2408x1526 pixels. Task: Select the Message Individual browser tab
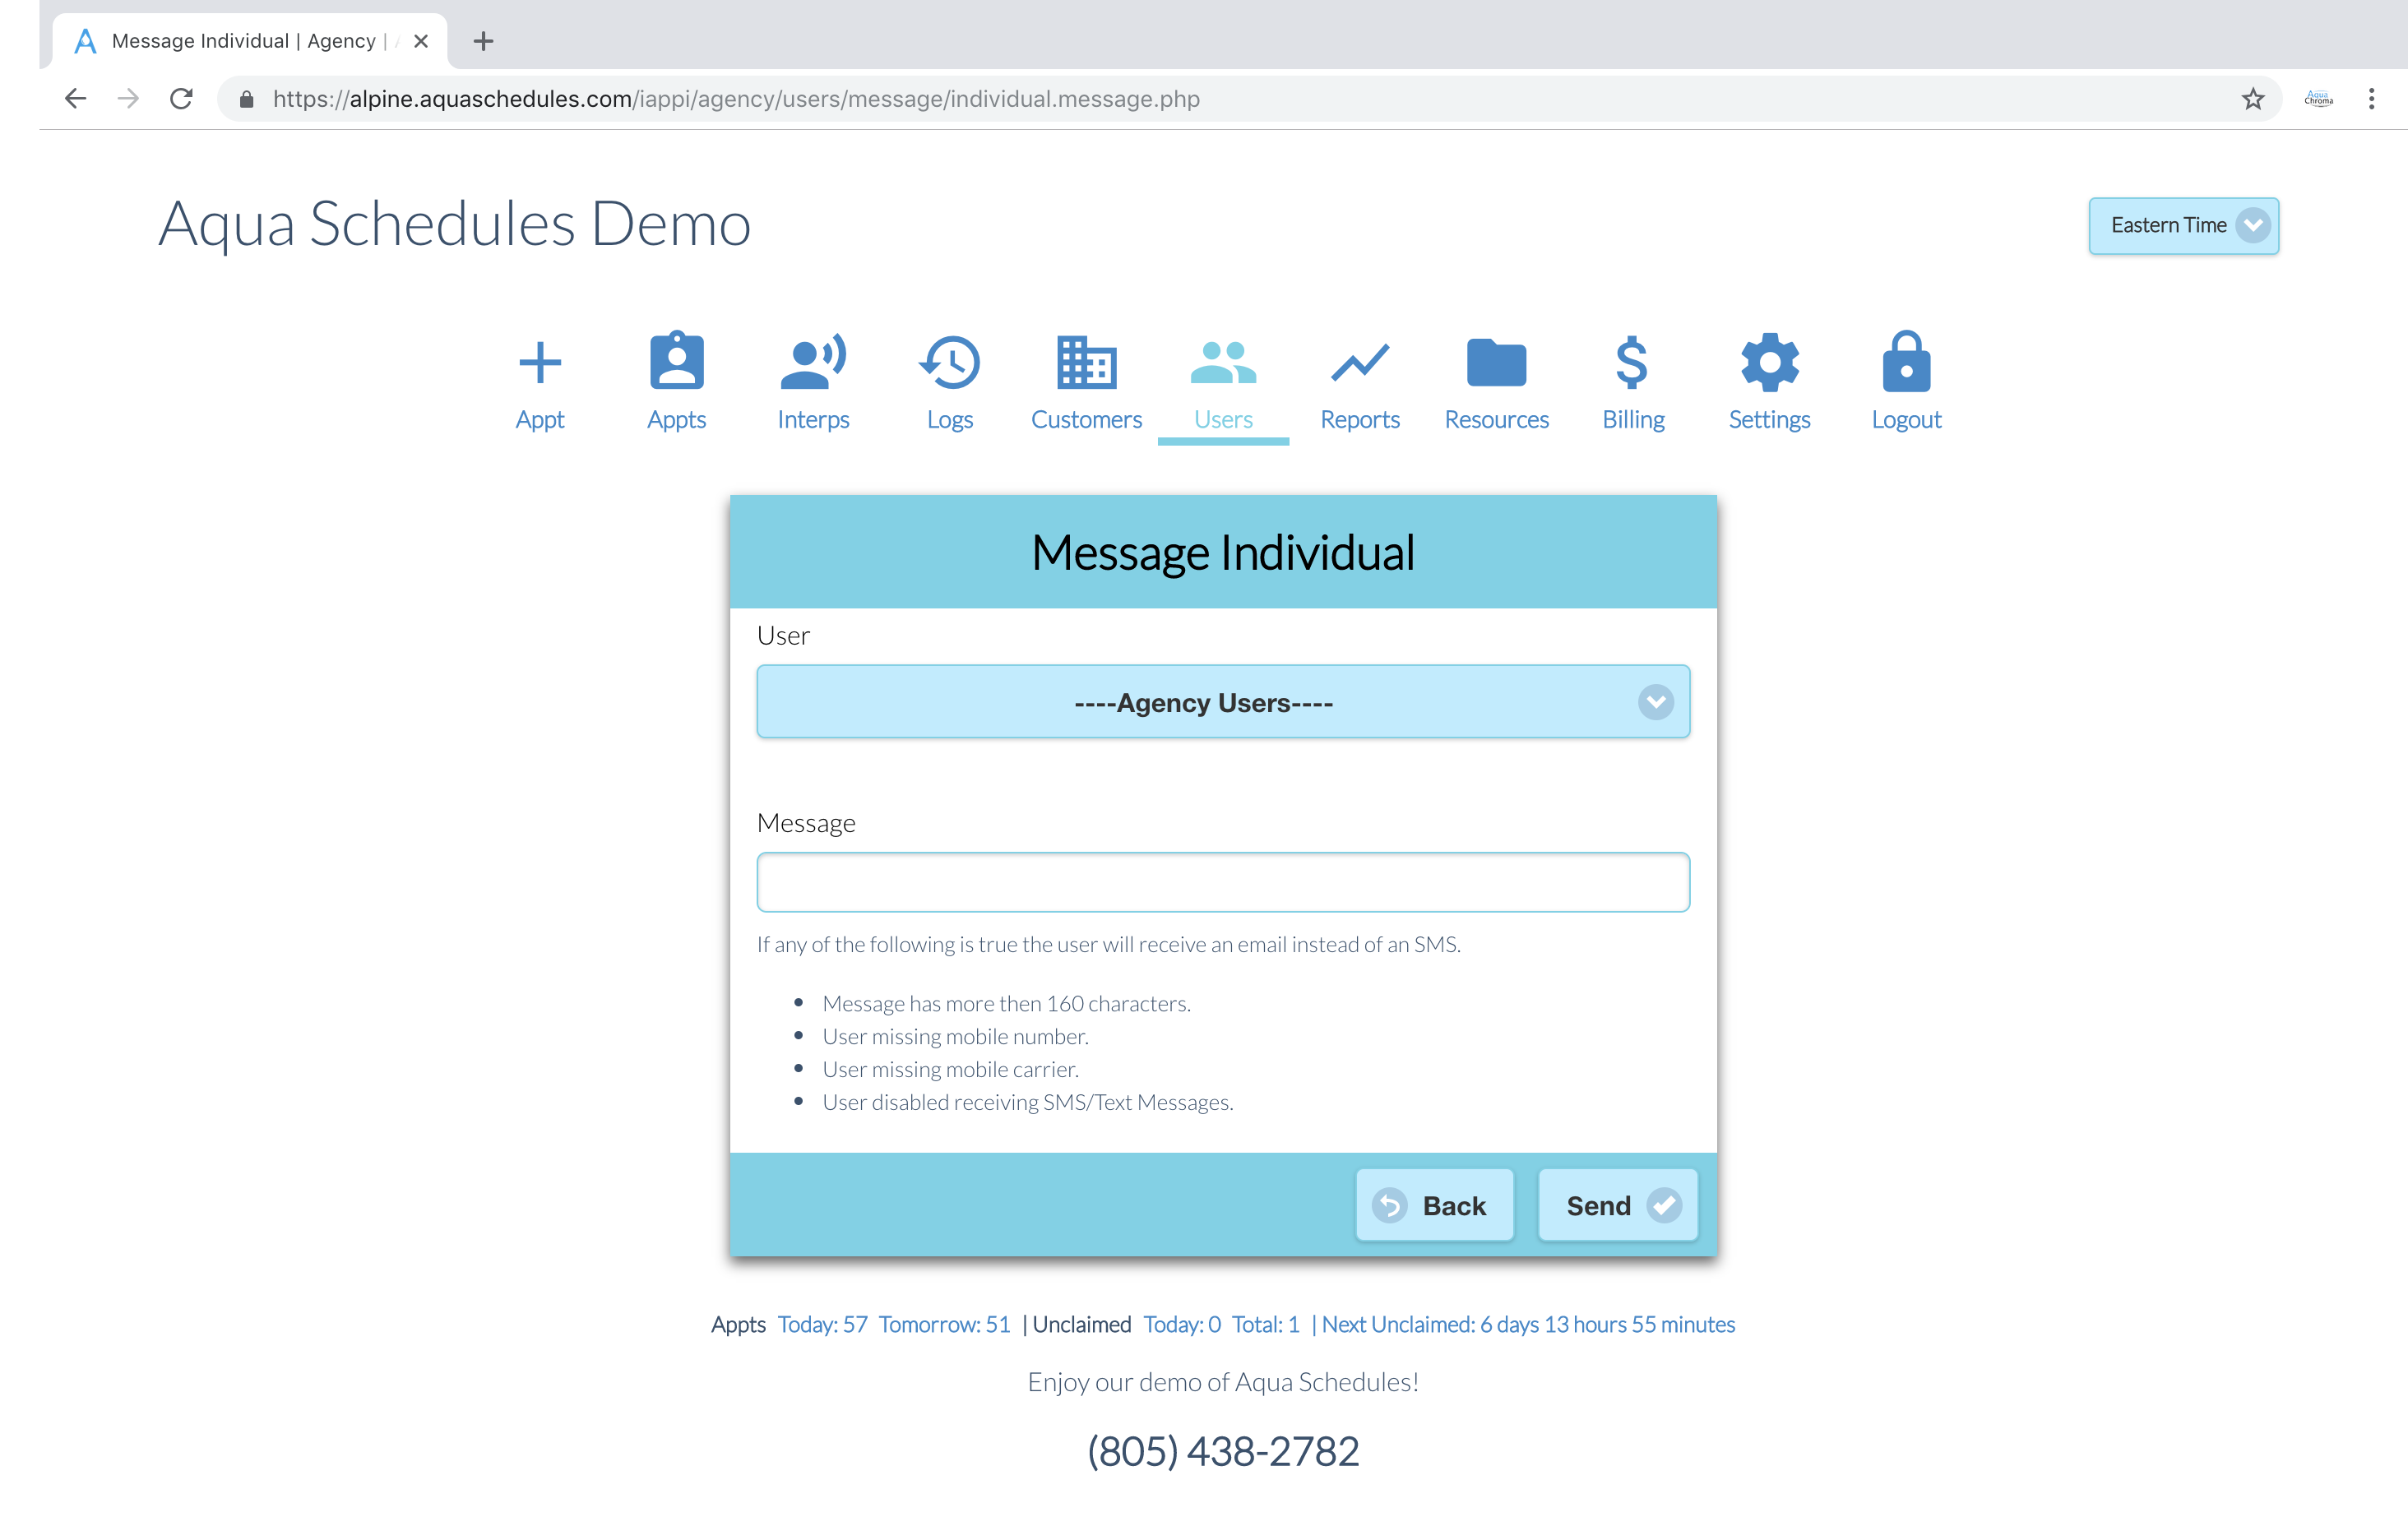point(250,41)
